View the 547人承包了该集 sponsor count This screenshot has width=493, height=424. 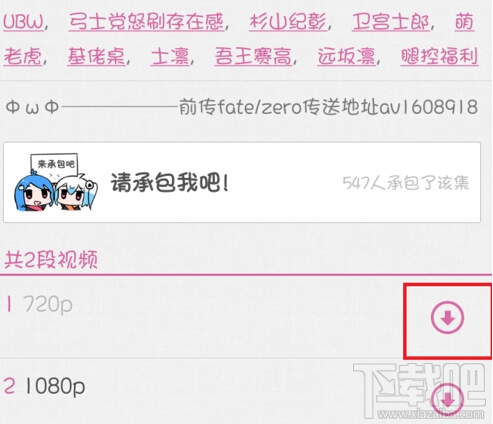[406, 183]
